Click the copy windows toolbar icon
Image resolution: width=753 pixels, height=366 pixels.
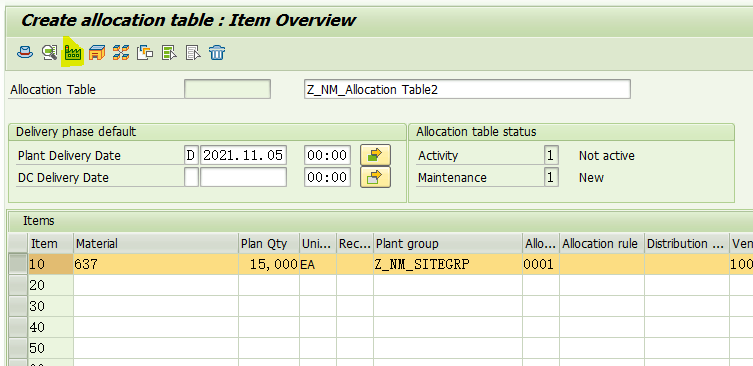click(145, 52)
